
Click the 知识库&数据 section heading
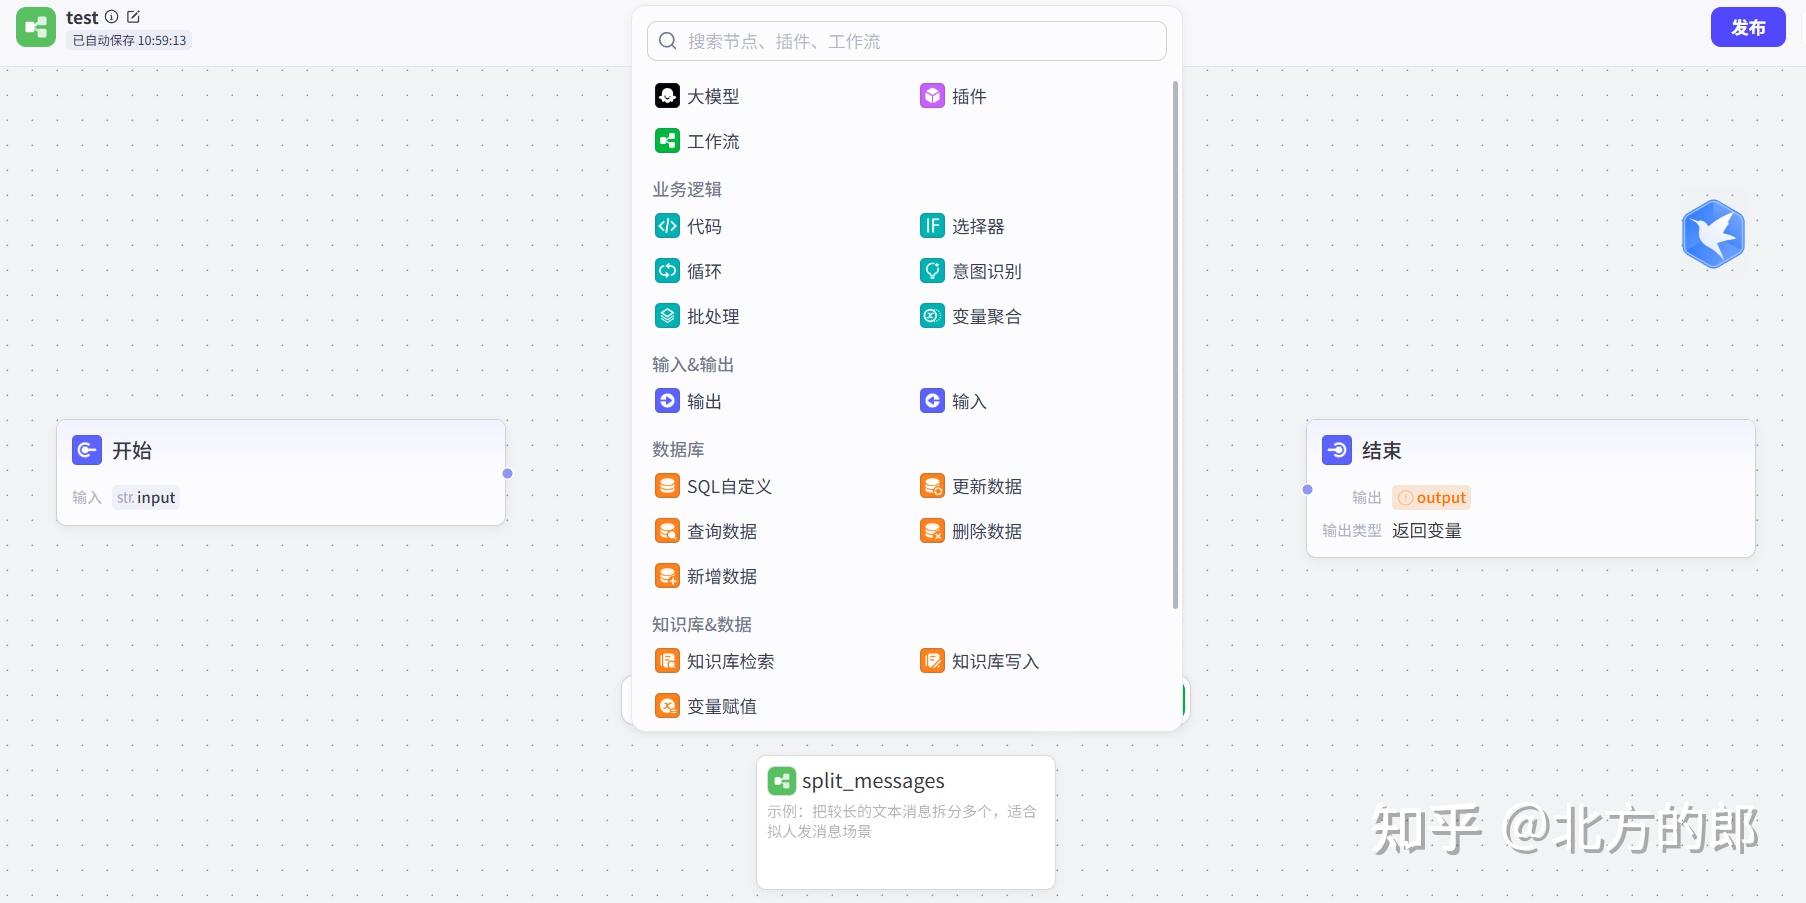[702, 624]
